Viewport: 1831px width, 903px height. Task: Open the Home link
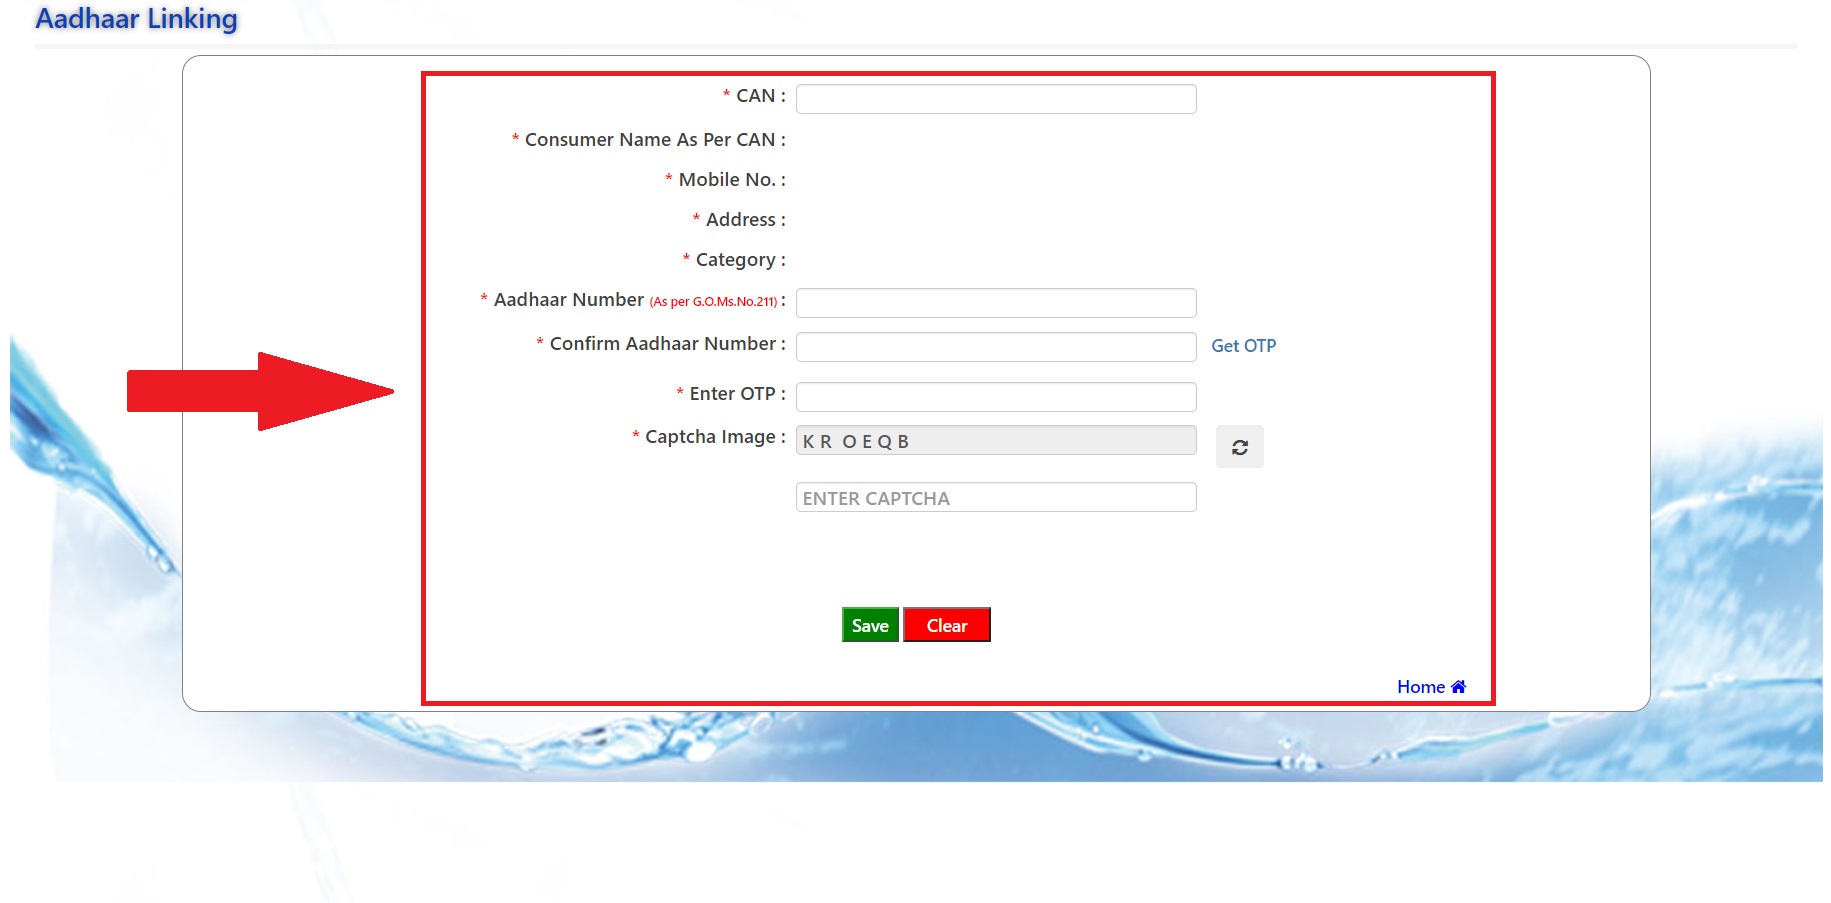(x=1431, y=687)
